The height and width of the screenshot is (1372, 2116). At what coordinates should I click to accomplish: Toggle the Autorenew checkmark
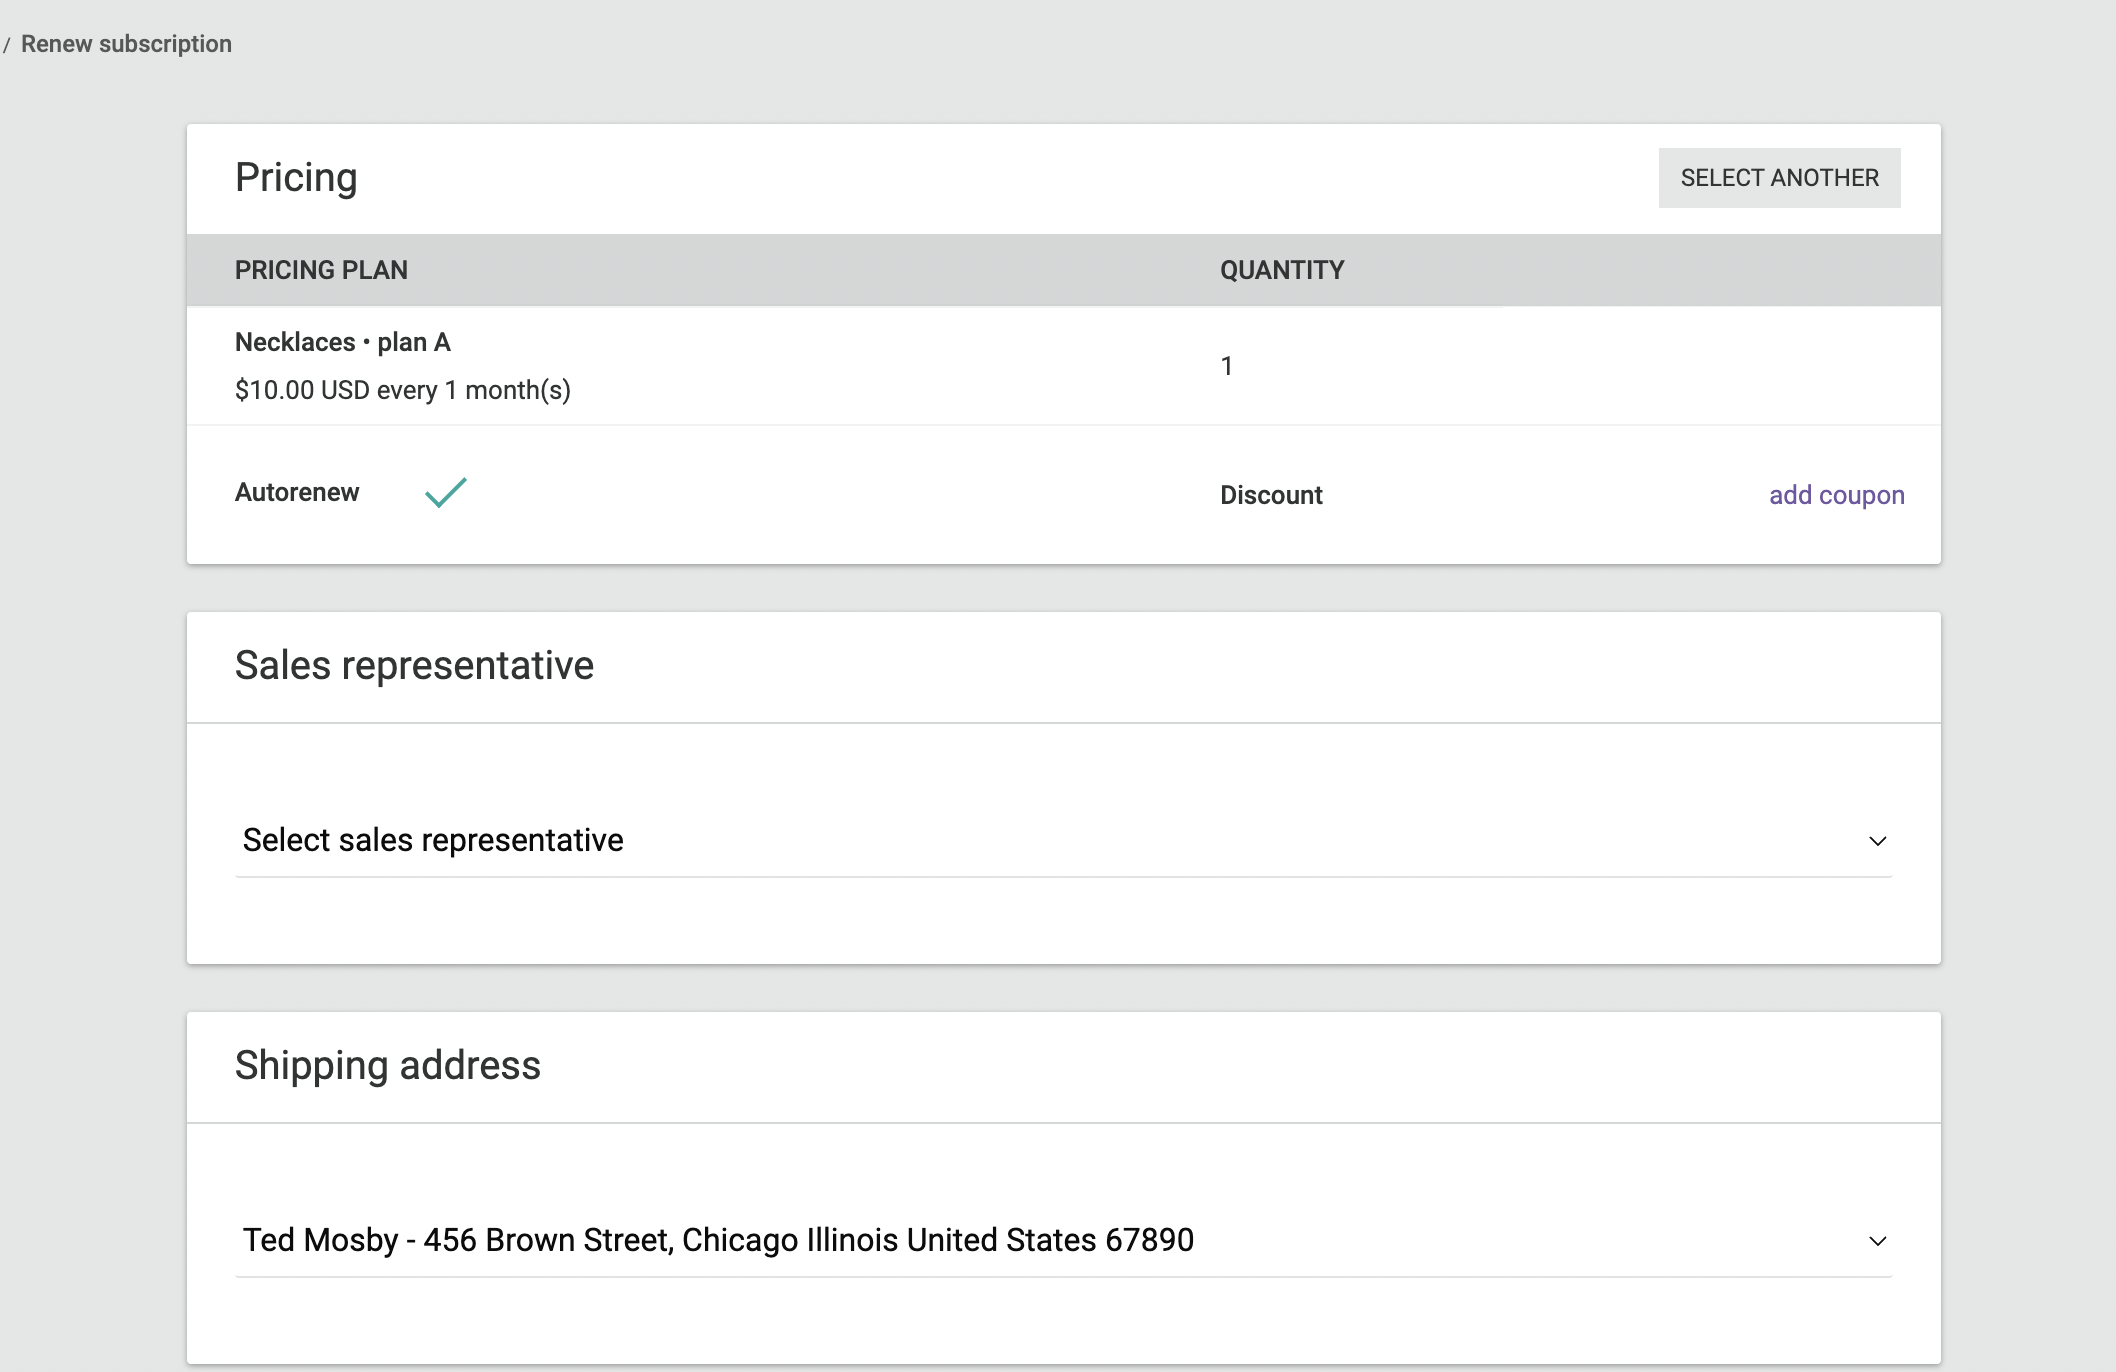coord(446,492)
